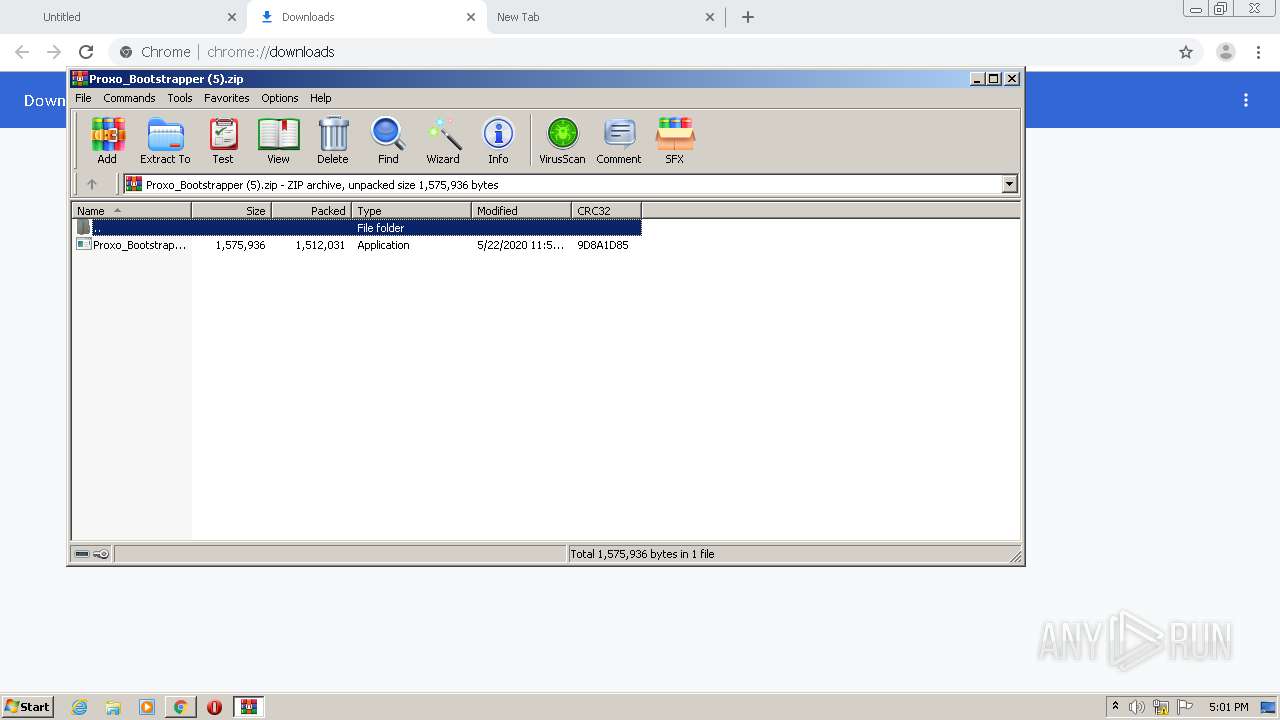The height and width of the screenshot is (720, 1280).
Task: Open the Options menu
Action: [280, 98]
